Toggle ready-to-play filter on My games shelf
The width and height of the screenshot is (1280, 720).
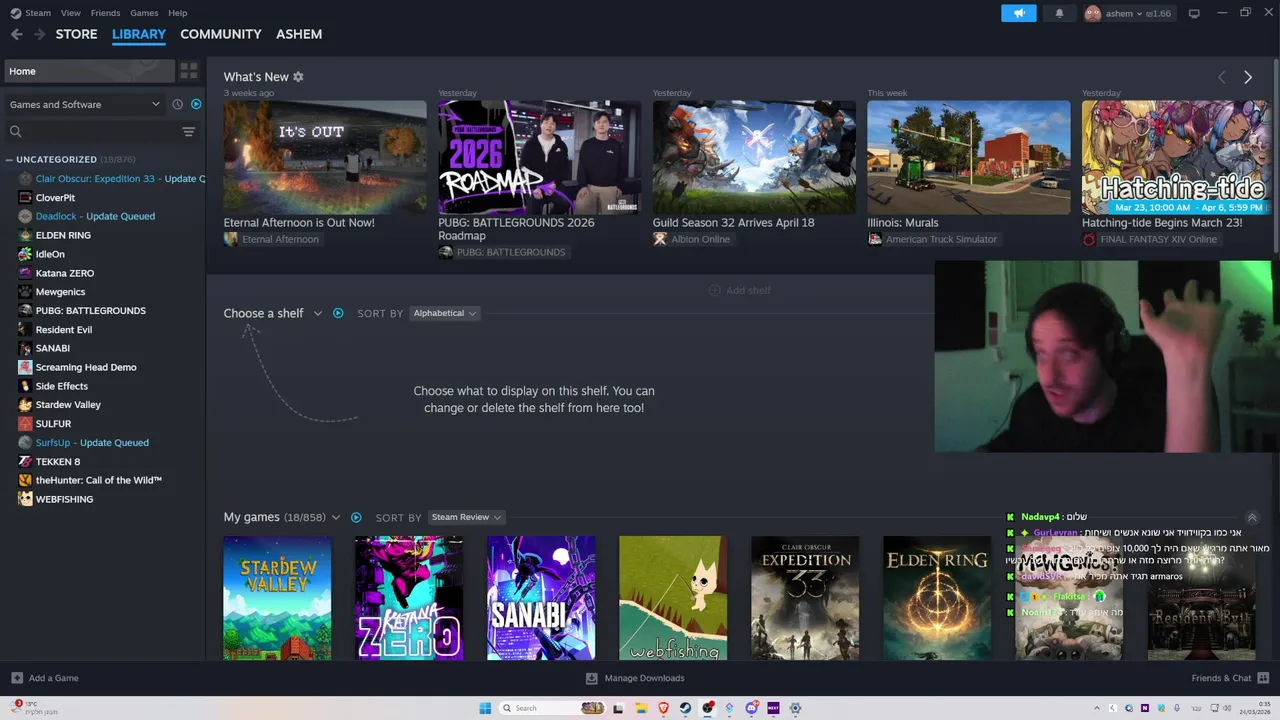[356, 517]
